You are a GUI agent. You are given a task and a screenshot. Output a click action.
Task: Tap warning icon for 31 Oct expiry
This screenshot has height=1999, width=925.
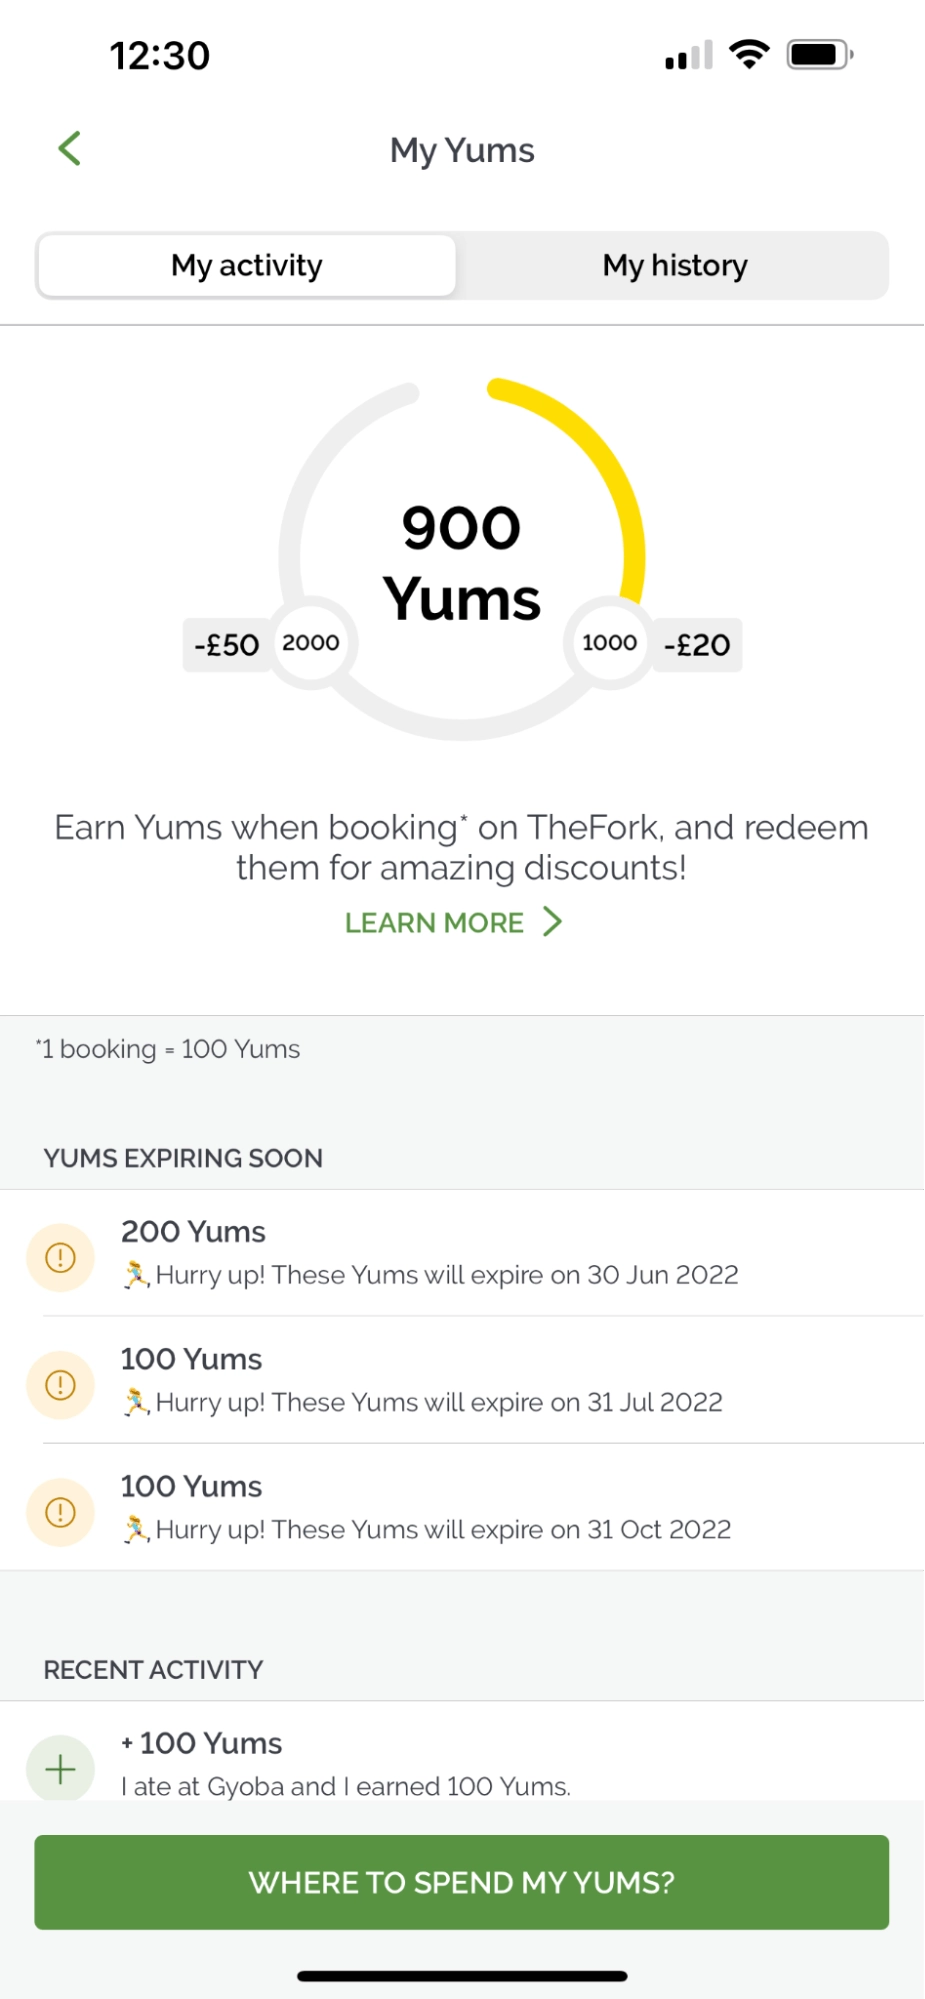[60, 1512]
